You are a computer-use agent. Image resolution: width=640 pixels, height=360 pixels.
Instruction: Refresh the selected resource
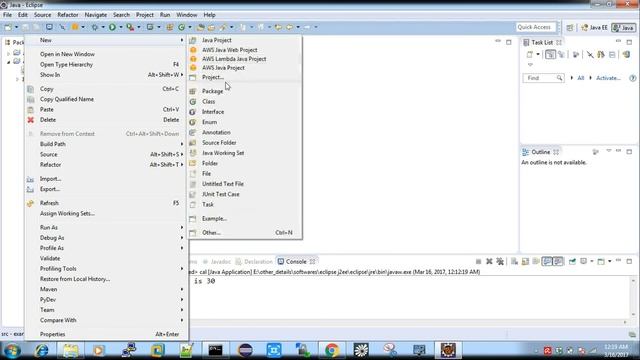[x=106, y=203]
